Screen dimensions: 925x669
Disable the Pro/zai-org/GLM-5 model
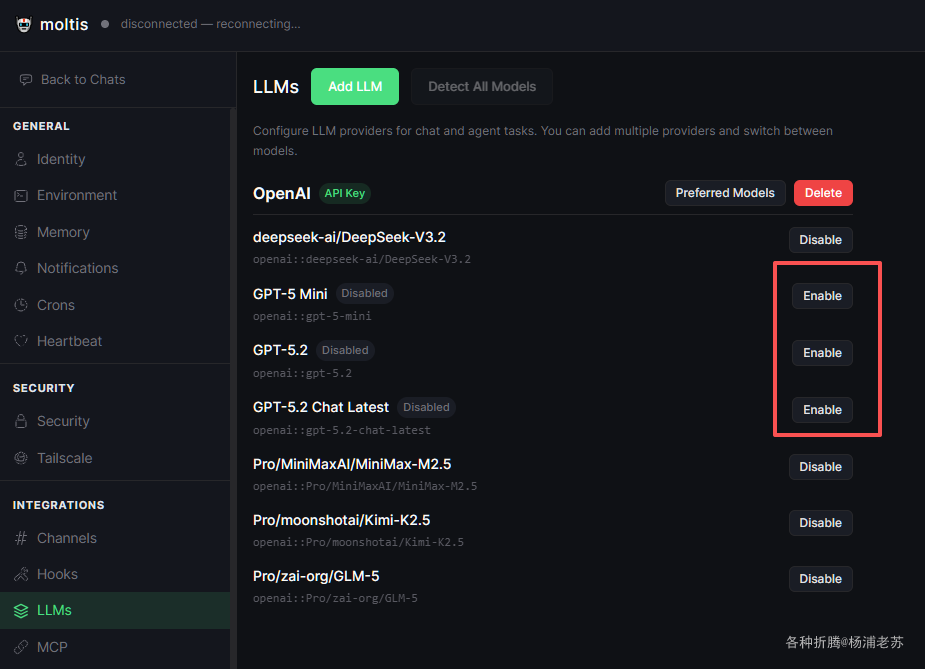click(x=821, y=579)
